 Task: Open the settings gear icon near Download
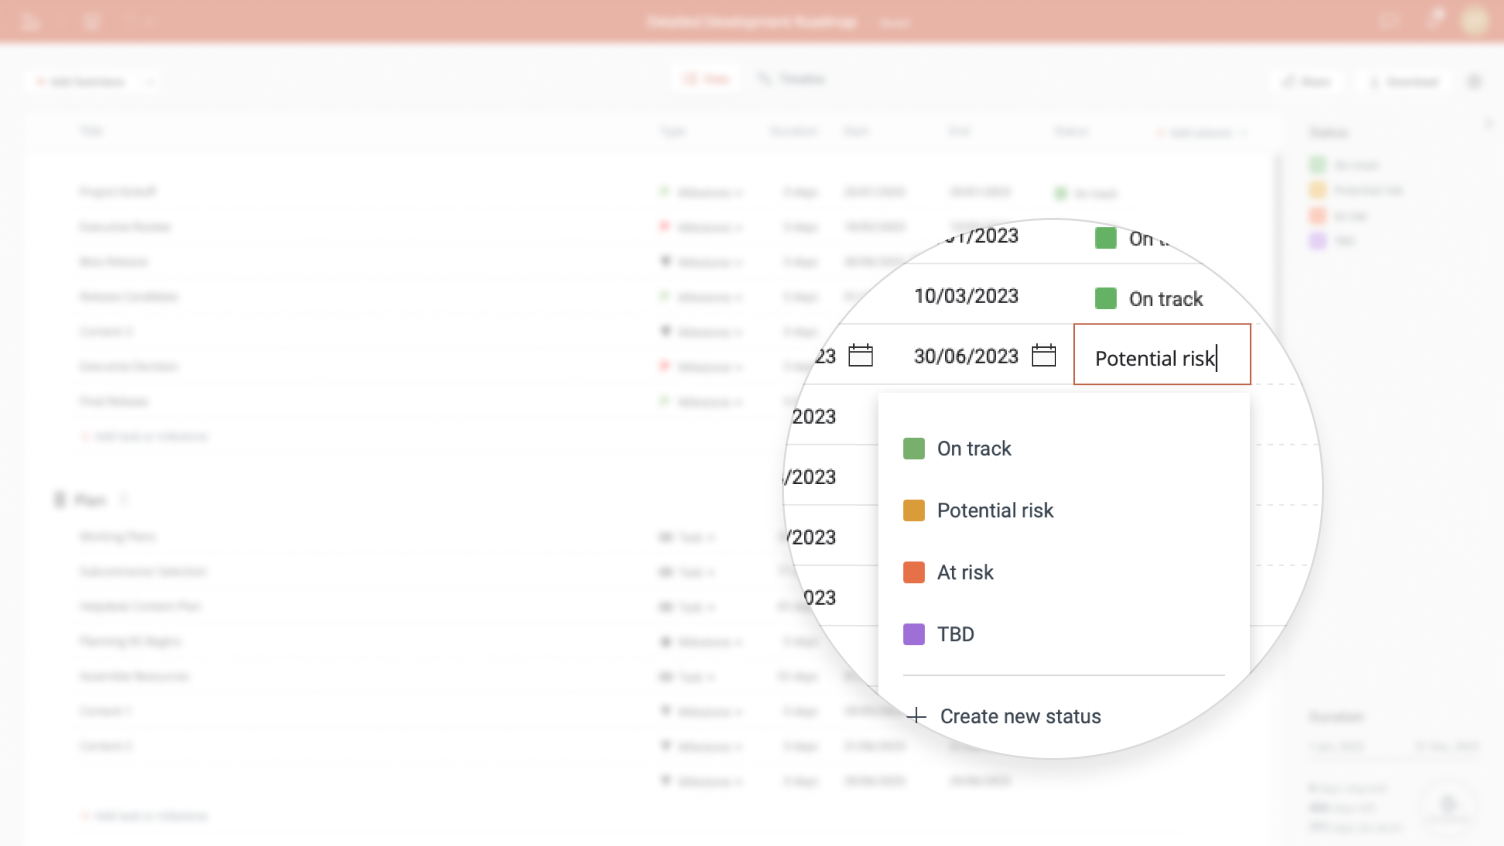tap(1475, 81)
